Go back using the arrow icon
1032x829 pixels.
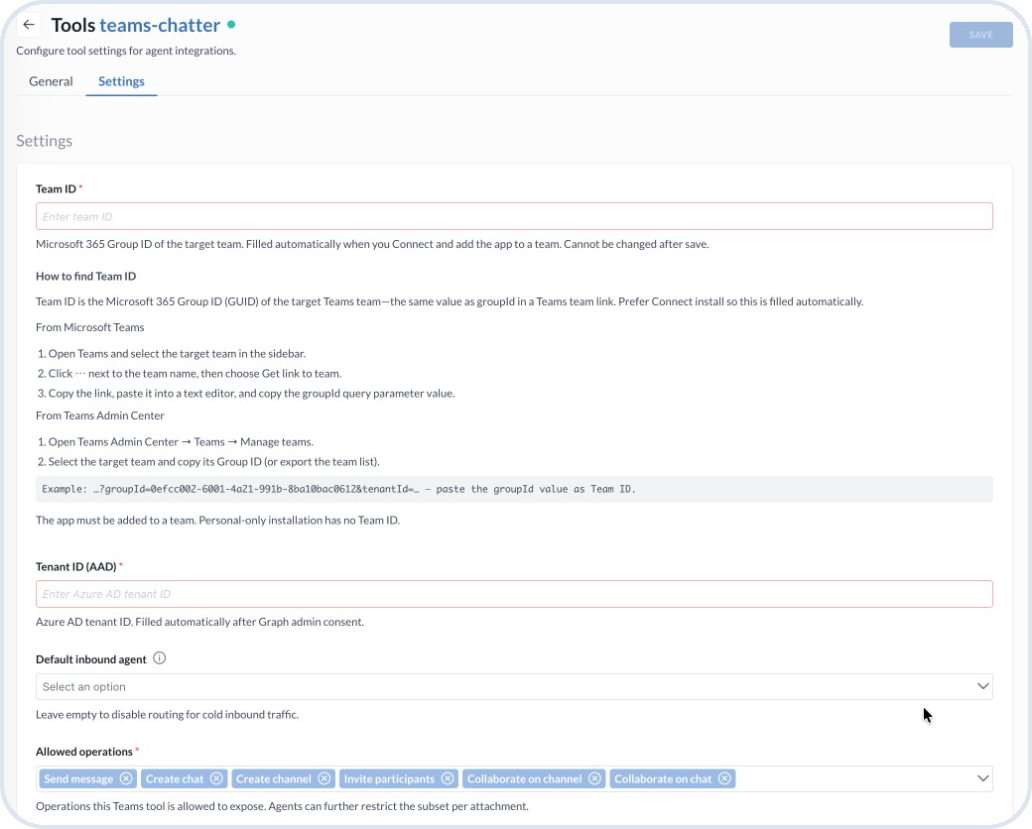coord(28,25)
